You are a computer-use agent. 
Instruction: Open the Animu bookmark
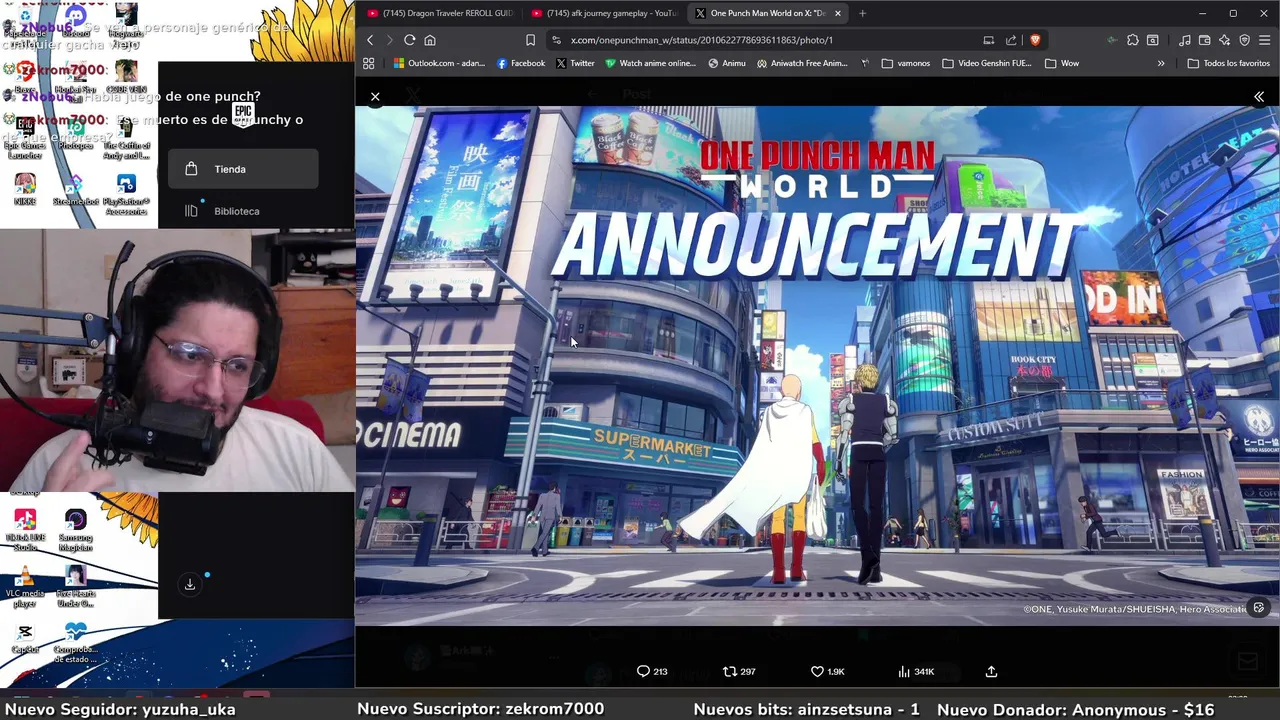coord(727,63)
